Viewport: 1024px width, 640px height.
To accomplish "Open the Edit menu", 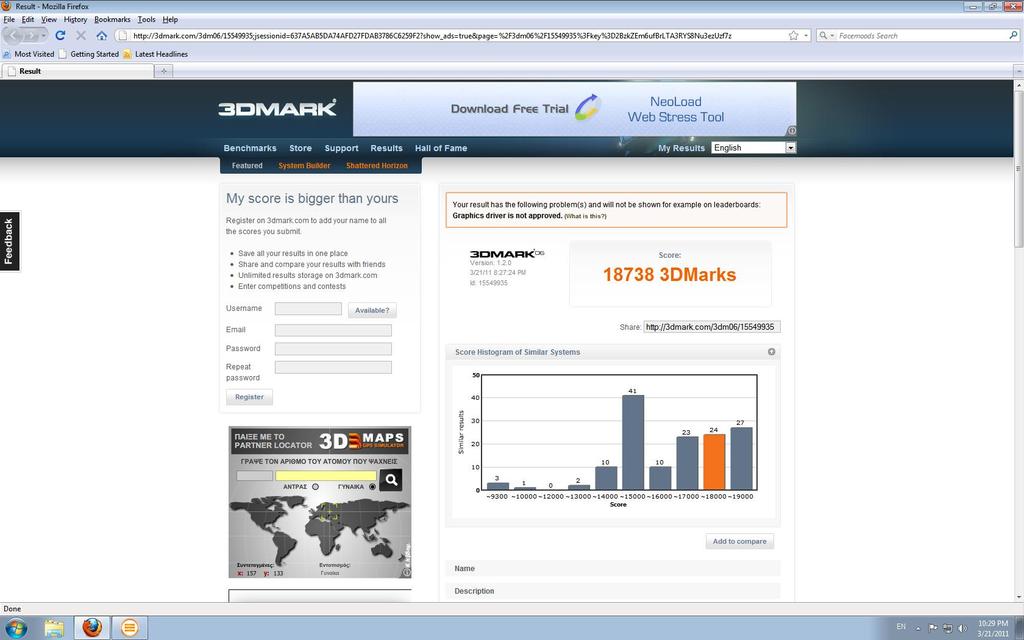I will click(27, 20).
